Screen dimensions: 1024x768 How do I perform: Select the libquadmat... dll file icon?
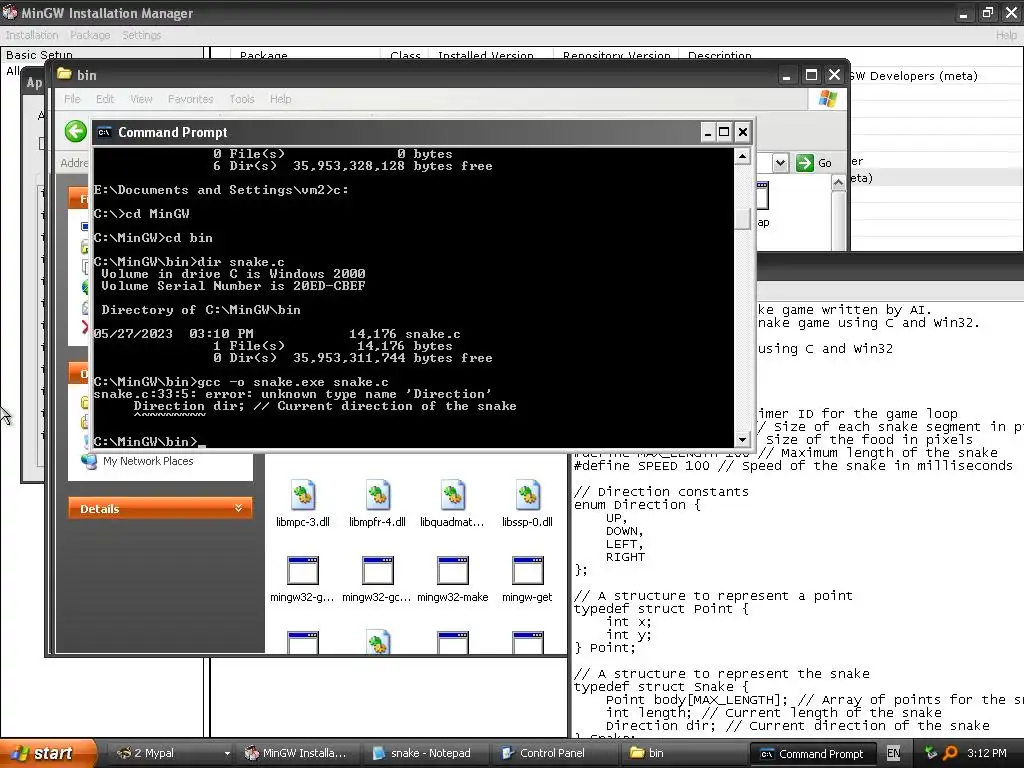(453, 496)
